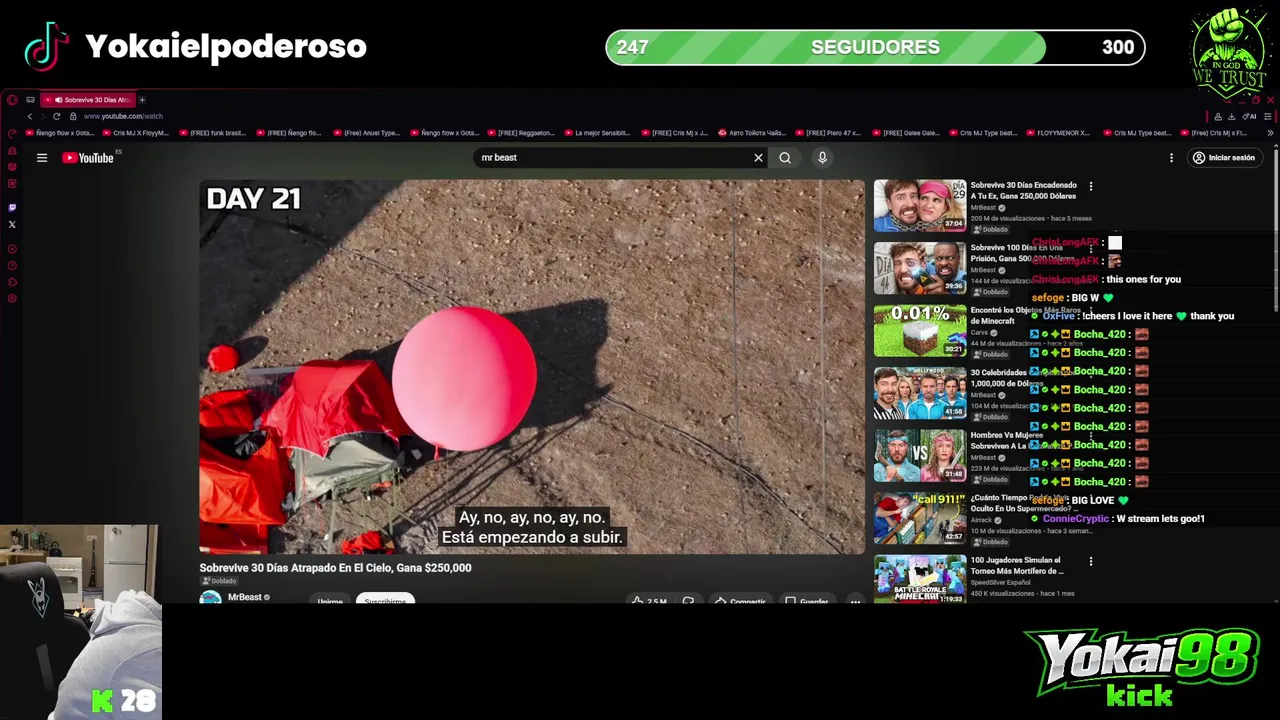
Task: Open the 'call 911' supermarket video thumbnail
Action: click(920, 518)
